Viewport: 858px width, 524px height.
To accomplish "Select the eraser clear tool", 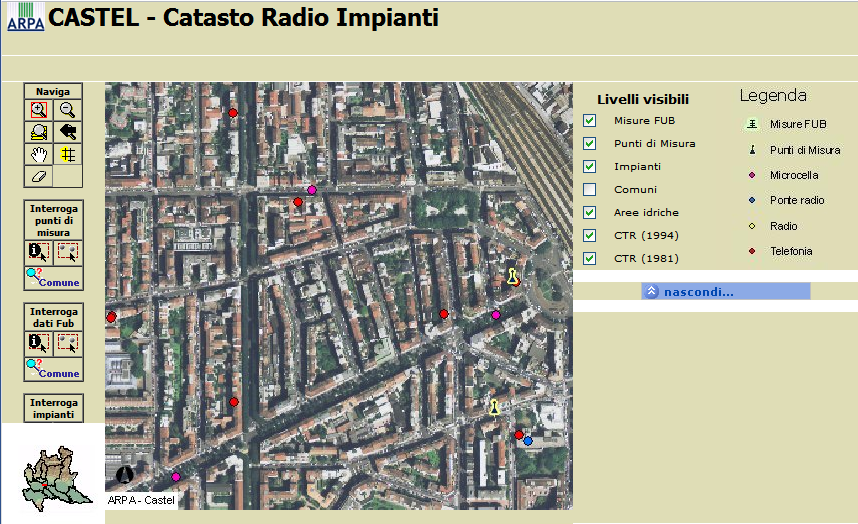I will [x=39, y=176].
